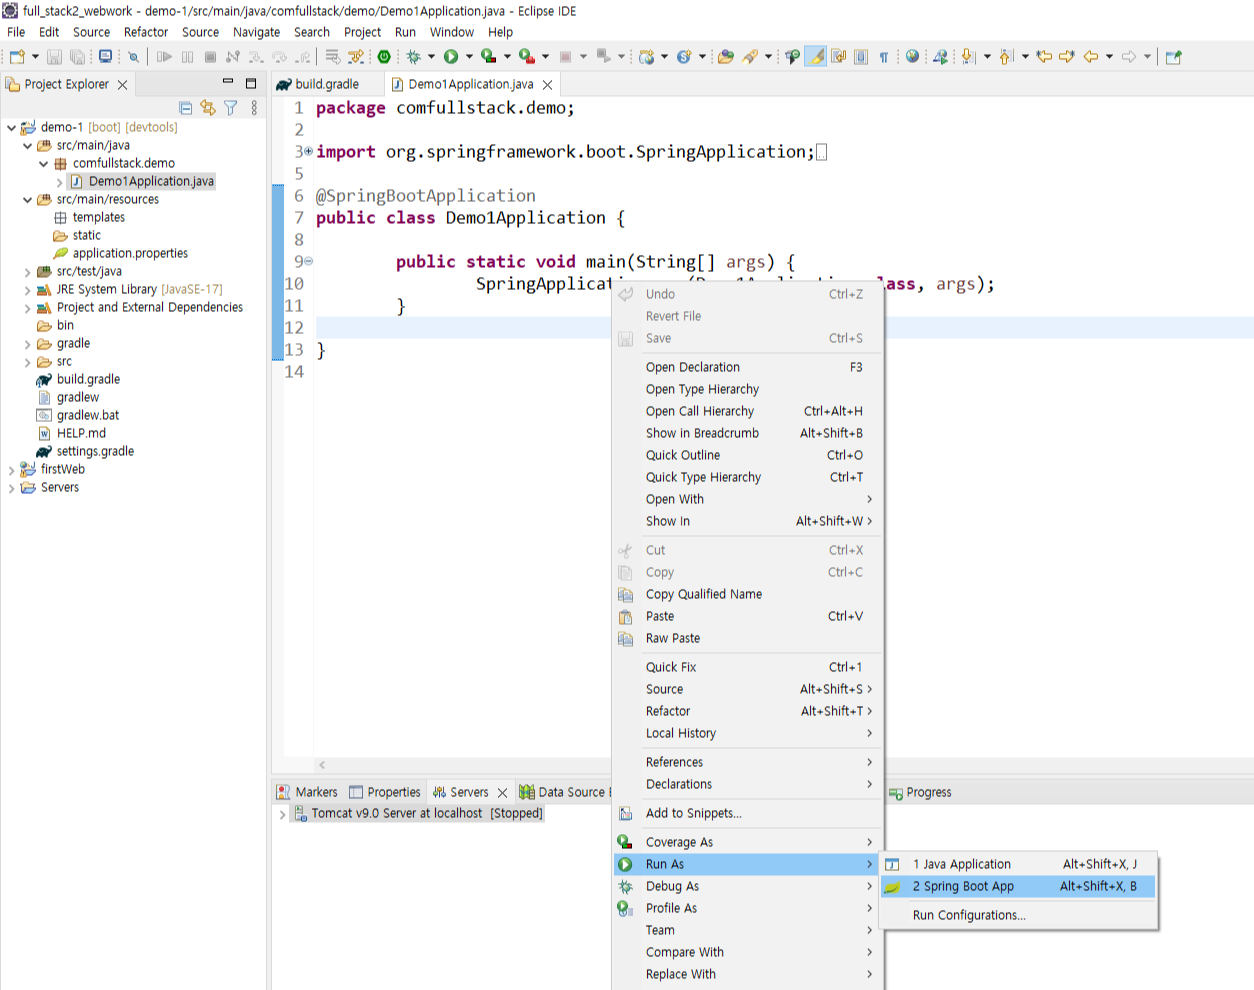
Task: Open the Debug button dropdown arrow
Action: click(431, 57)
